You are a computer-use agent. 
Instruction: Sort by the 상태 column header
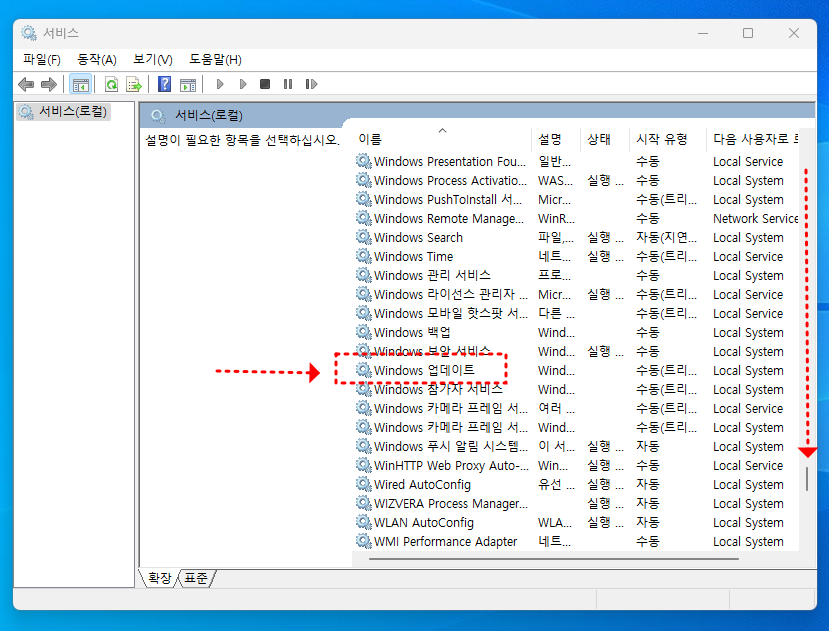pyautogui.click(x=605, y=139)
